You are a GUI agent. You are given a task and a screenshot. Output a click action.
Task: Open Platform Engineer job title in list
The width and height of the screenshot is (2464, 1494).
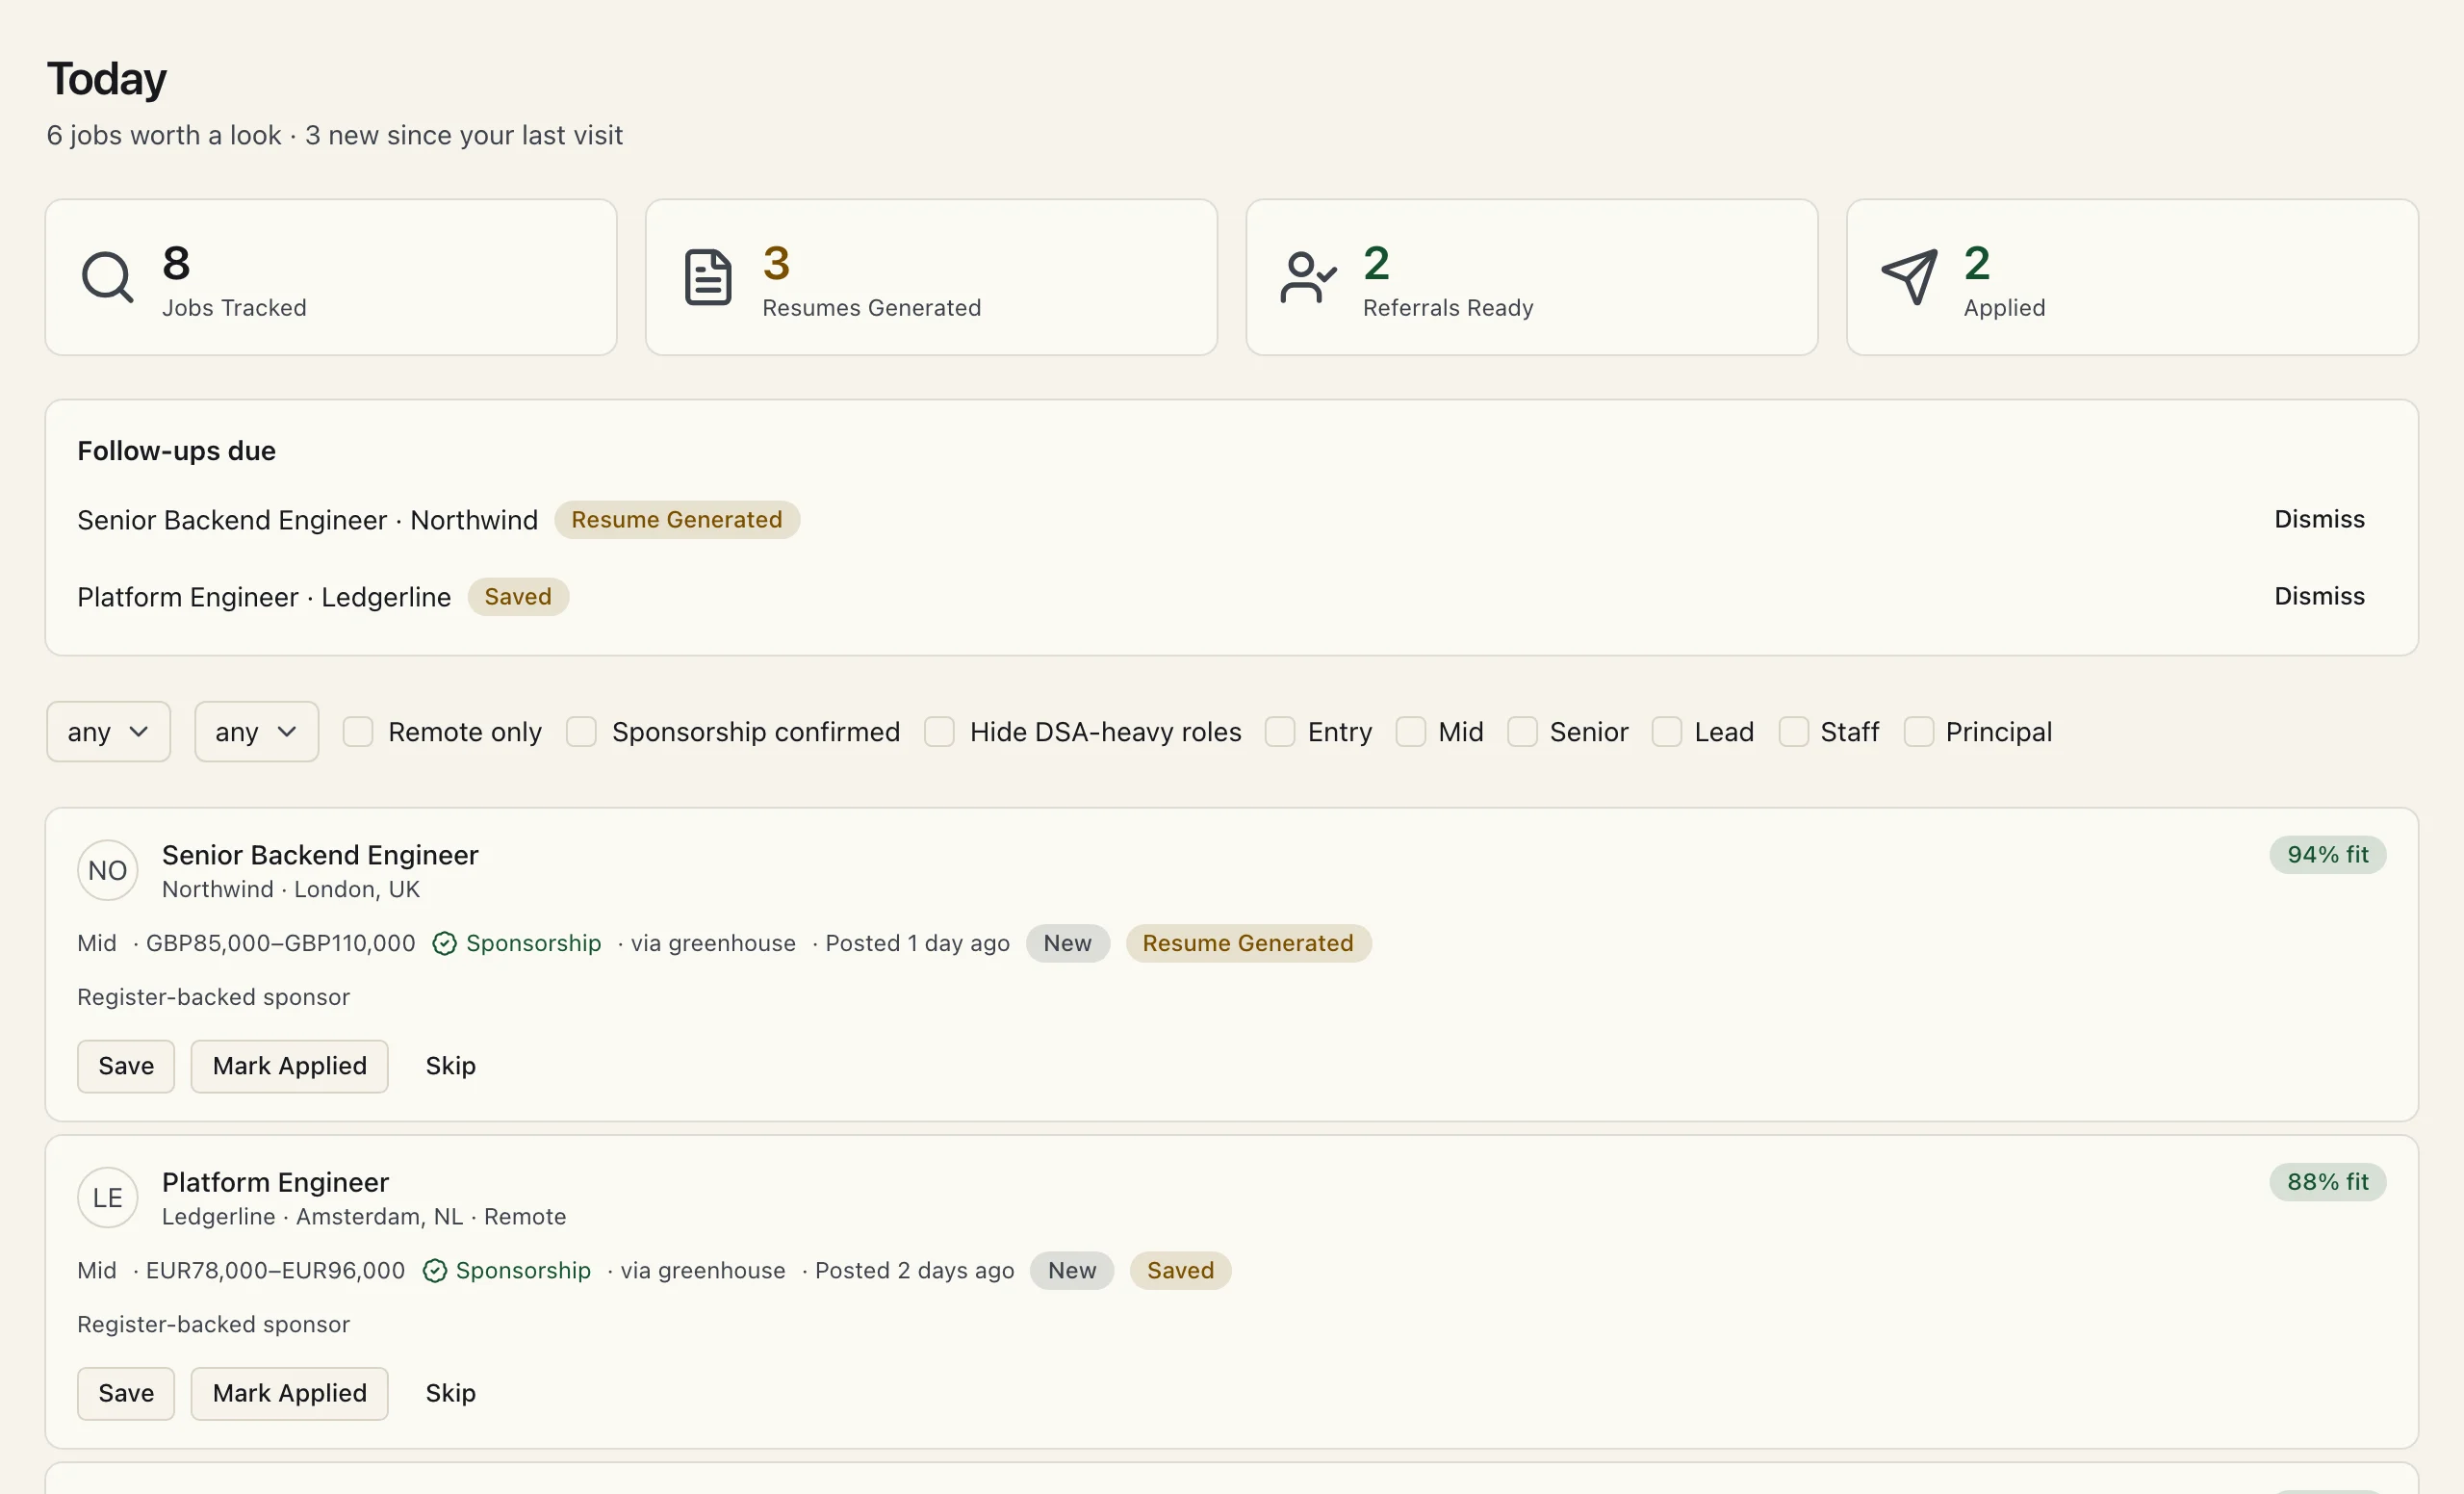click(x=275, y=1182)
